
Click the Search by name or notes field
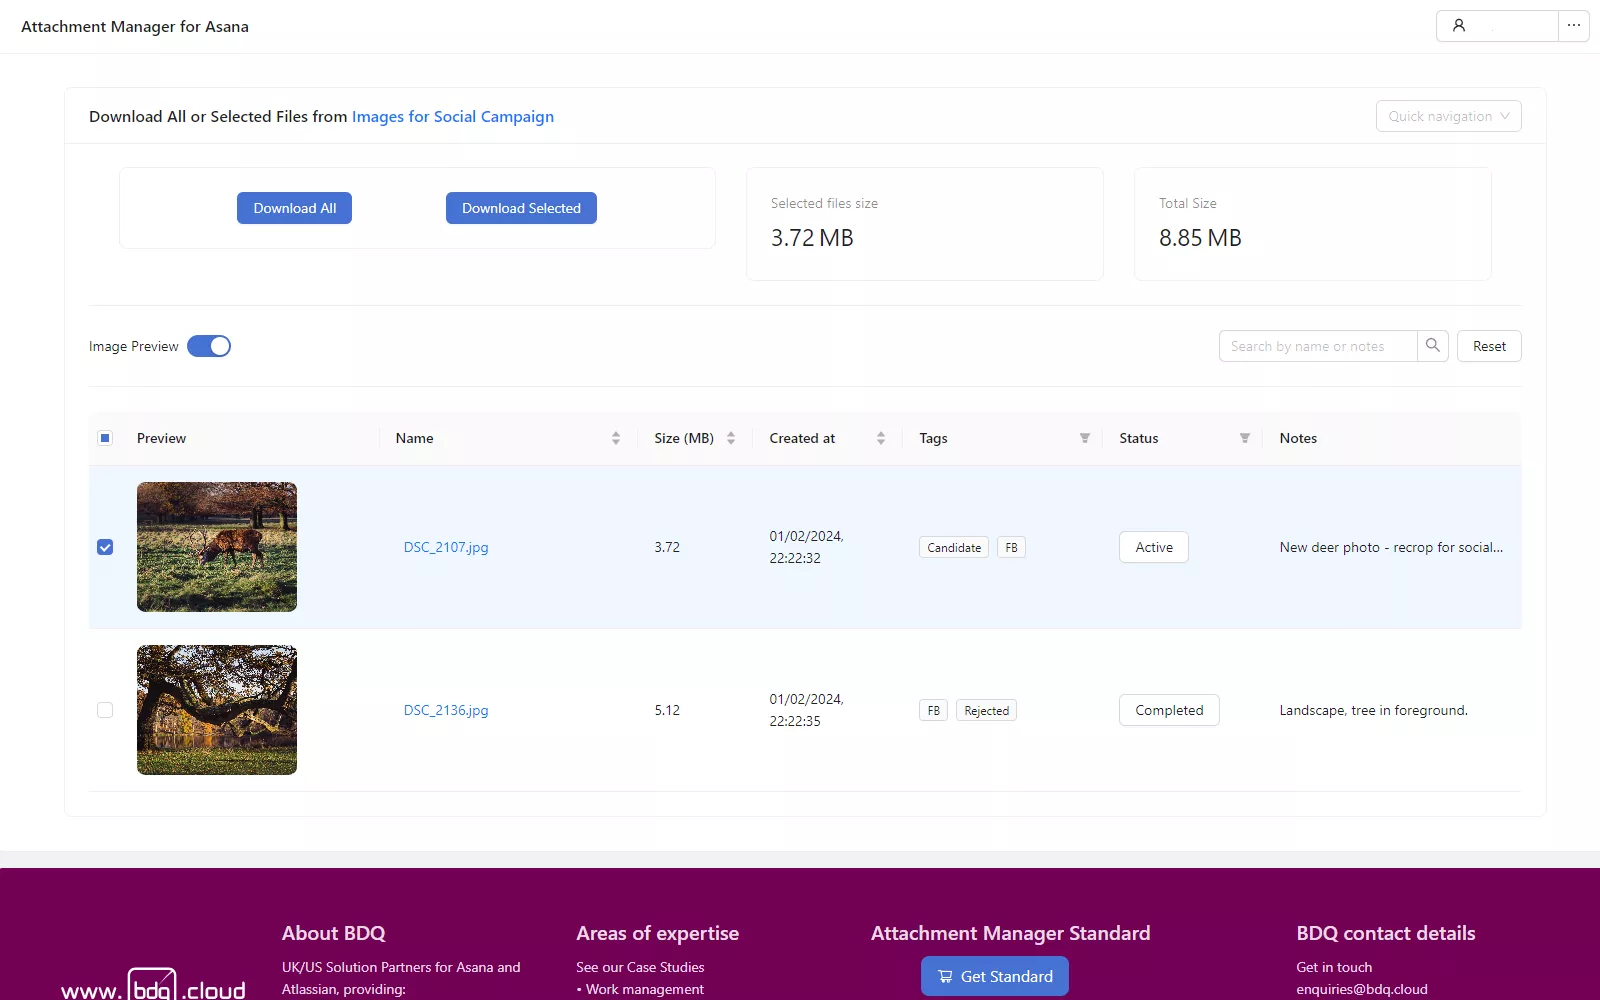click(1317, 346)
